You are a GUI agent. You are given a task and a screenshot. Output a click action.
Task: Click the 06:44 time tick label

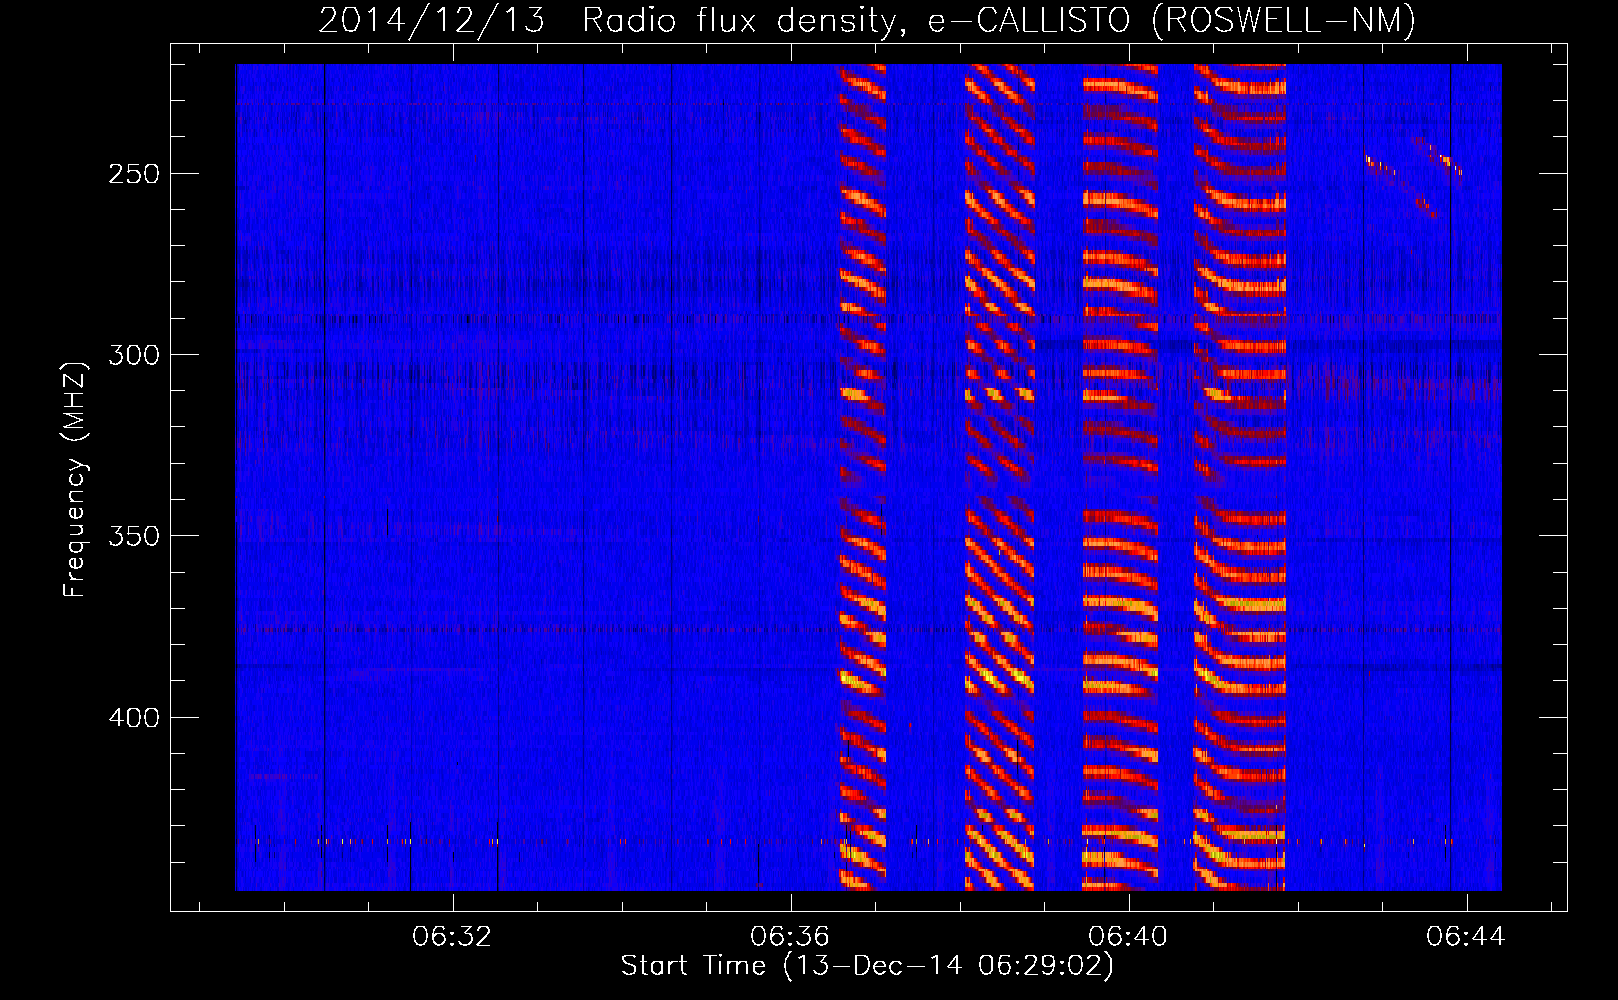click(1466, 936)
